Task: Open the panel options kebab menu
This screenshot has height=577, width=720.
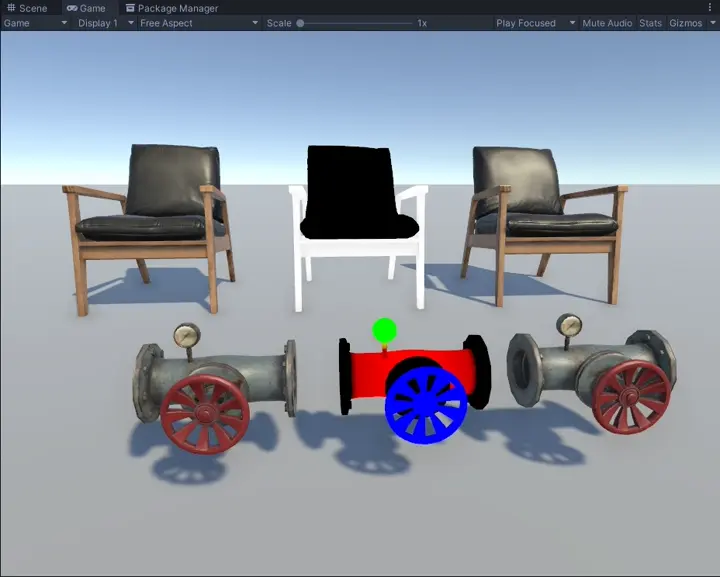Action: (x=710, y=7)
